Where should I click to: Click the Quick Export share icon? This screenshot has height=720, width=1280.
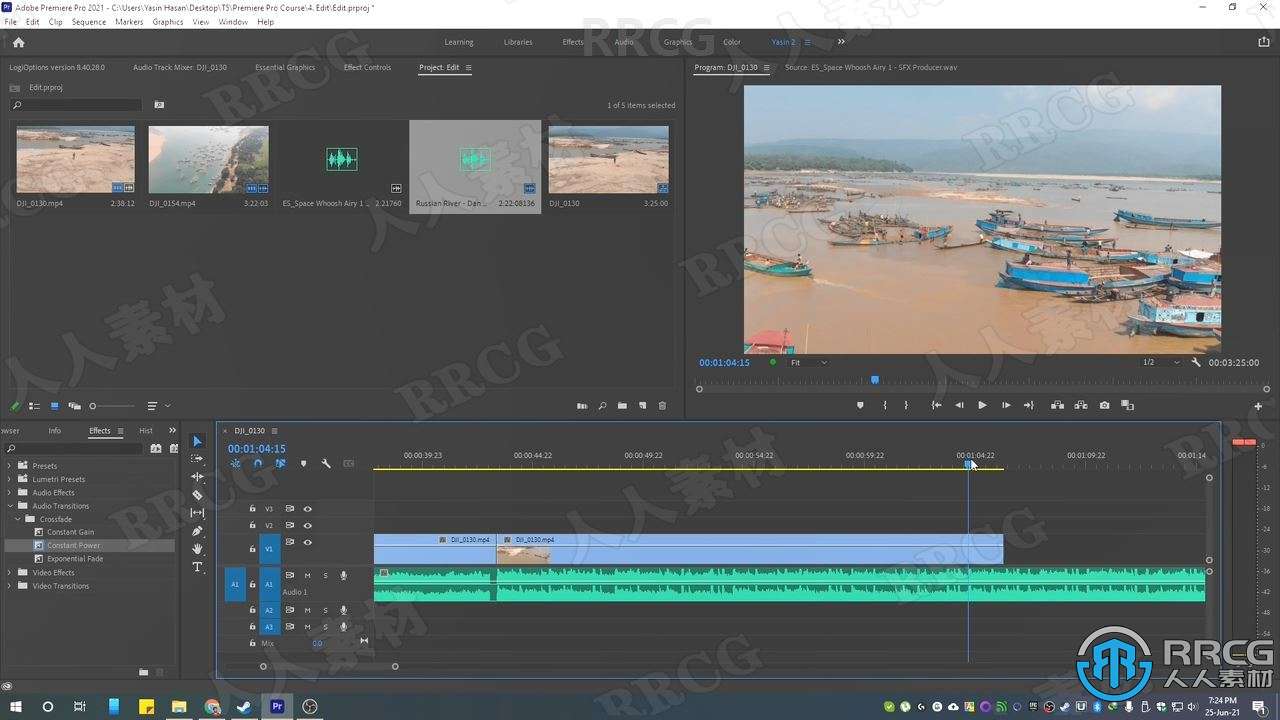click(1263, 42)
